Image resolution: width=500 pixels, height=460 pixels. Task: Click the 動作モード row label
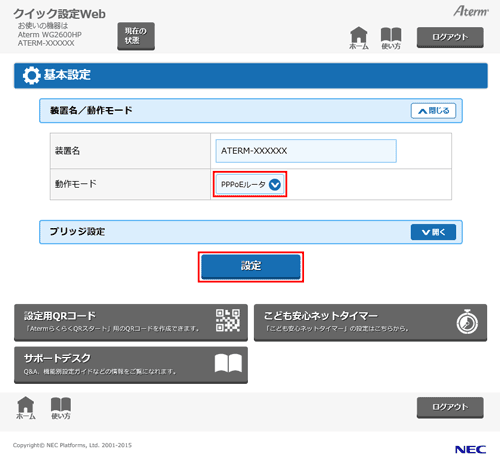tap(76, 184)
